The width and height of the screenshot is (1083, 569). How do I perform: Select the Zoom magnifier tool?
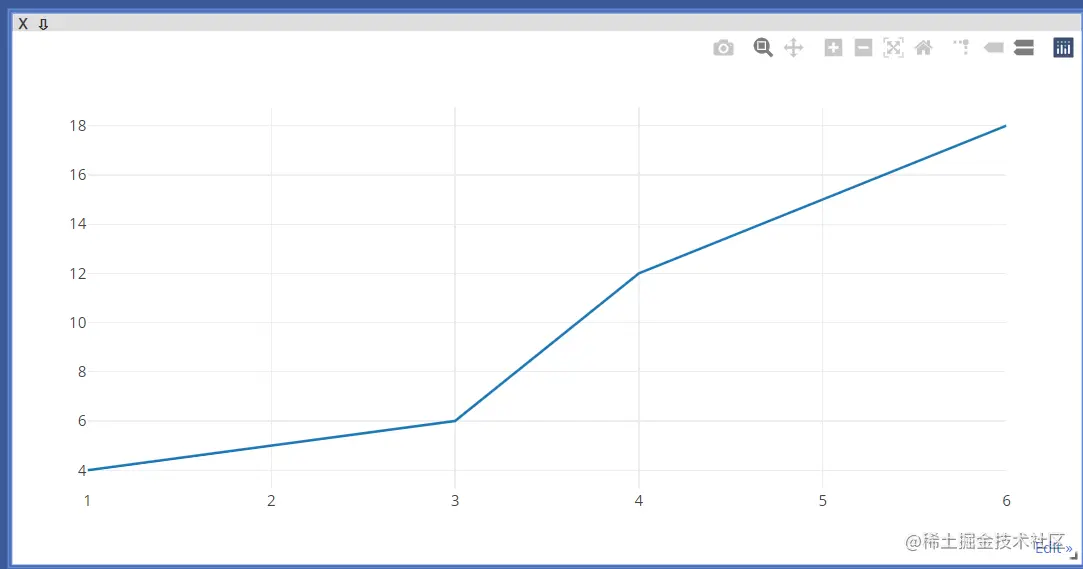[763, 48]
